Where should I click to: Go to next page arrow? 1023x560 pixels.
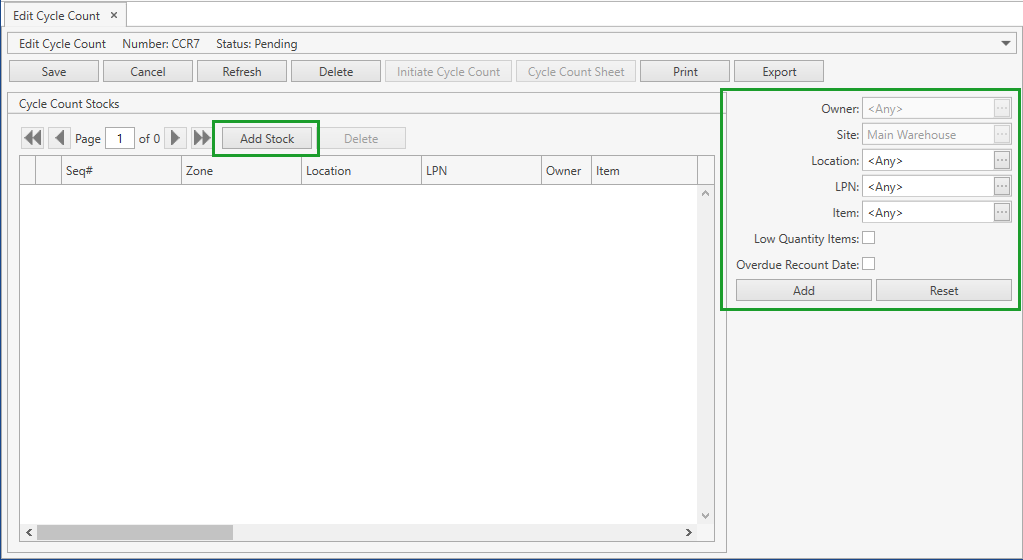pos(175,139)
